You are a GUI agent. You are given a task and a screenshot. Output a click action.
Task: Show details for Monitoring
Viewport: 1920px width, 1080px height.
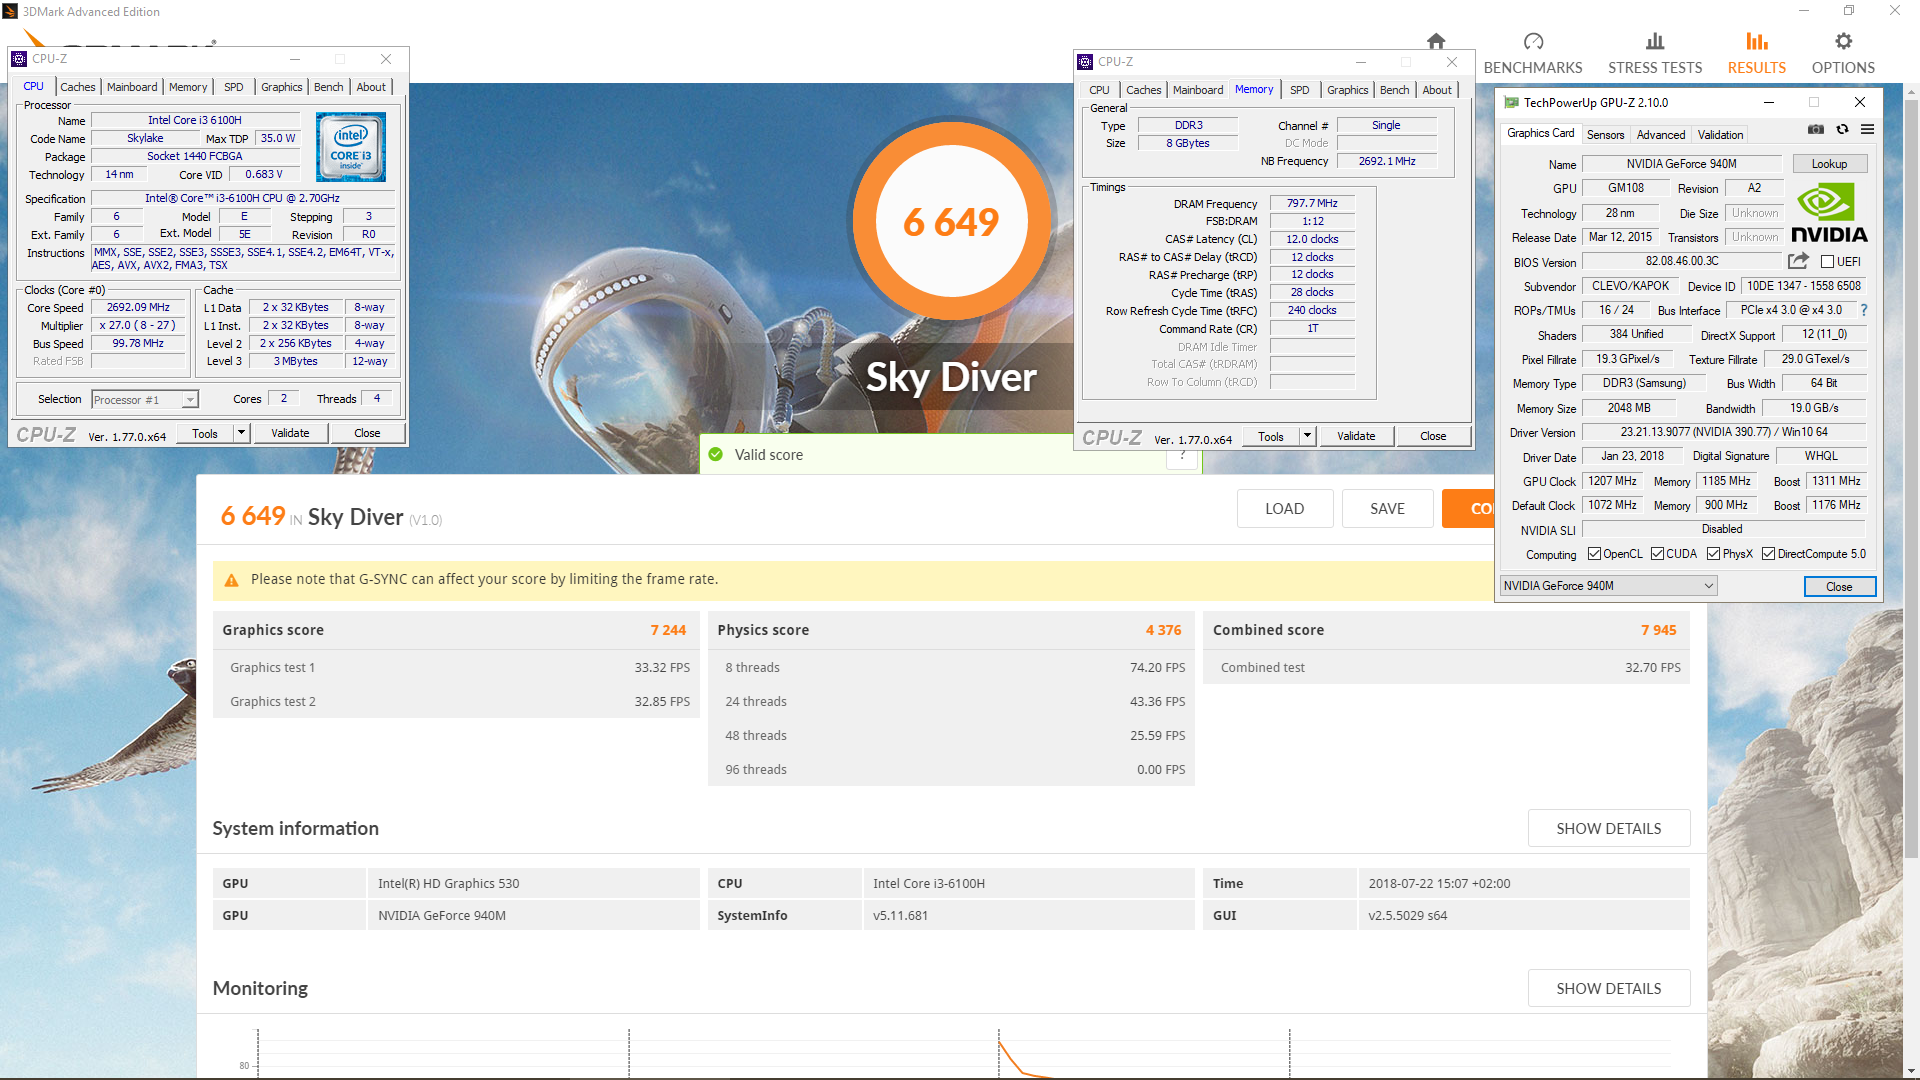(1609, 989)
